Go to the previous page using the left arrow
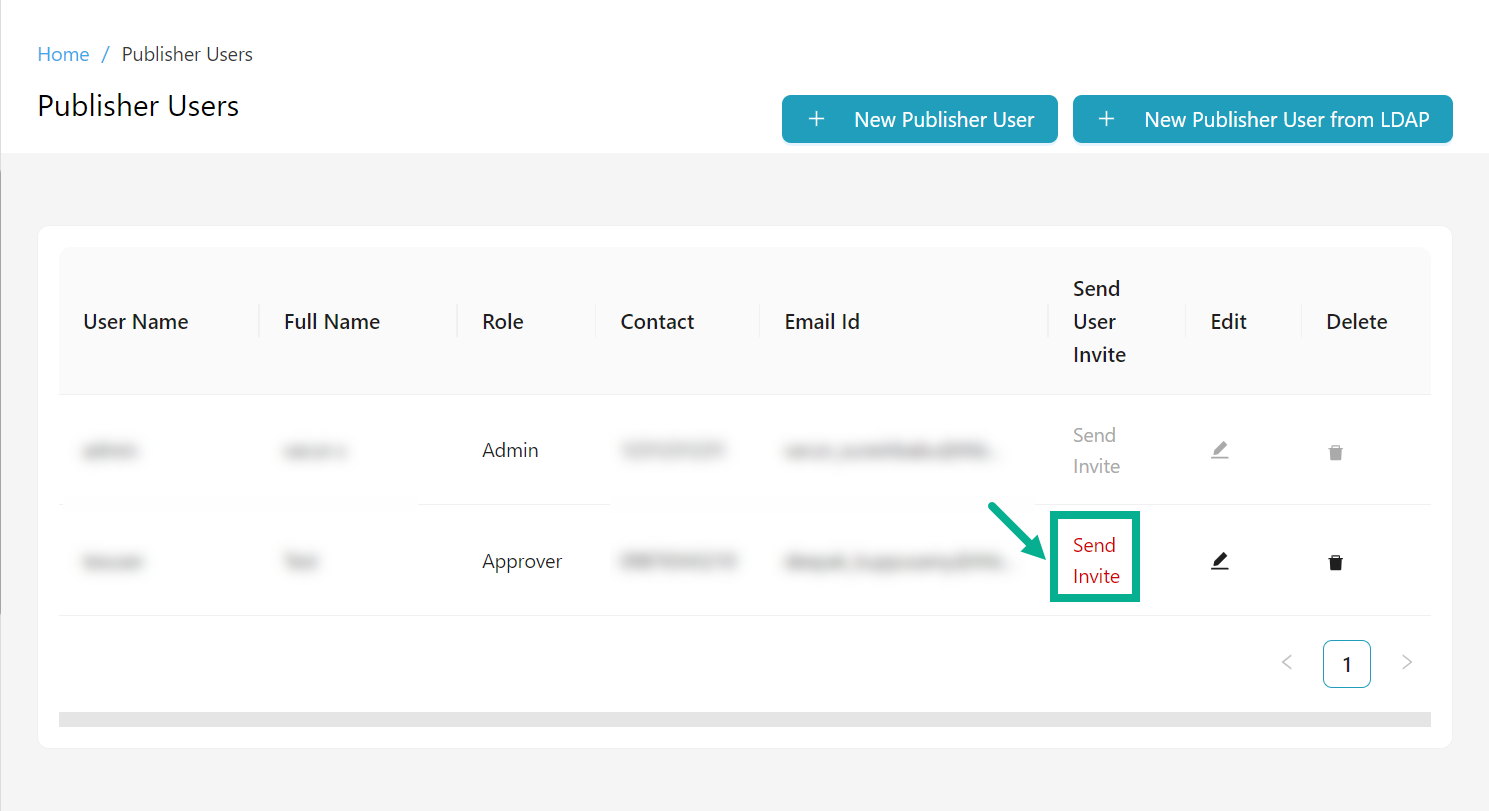The image size is (1489, 811). pyautogui.click(x=1287, y=662)
